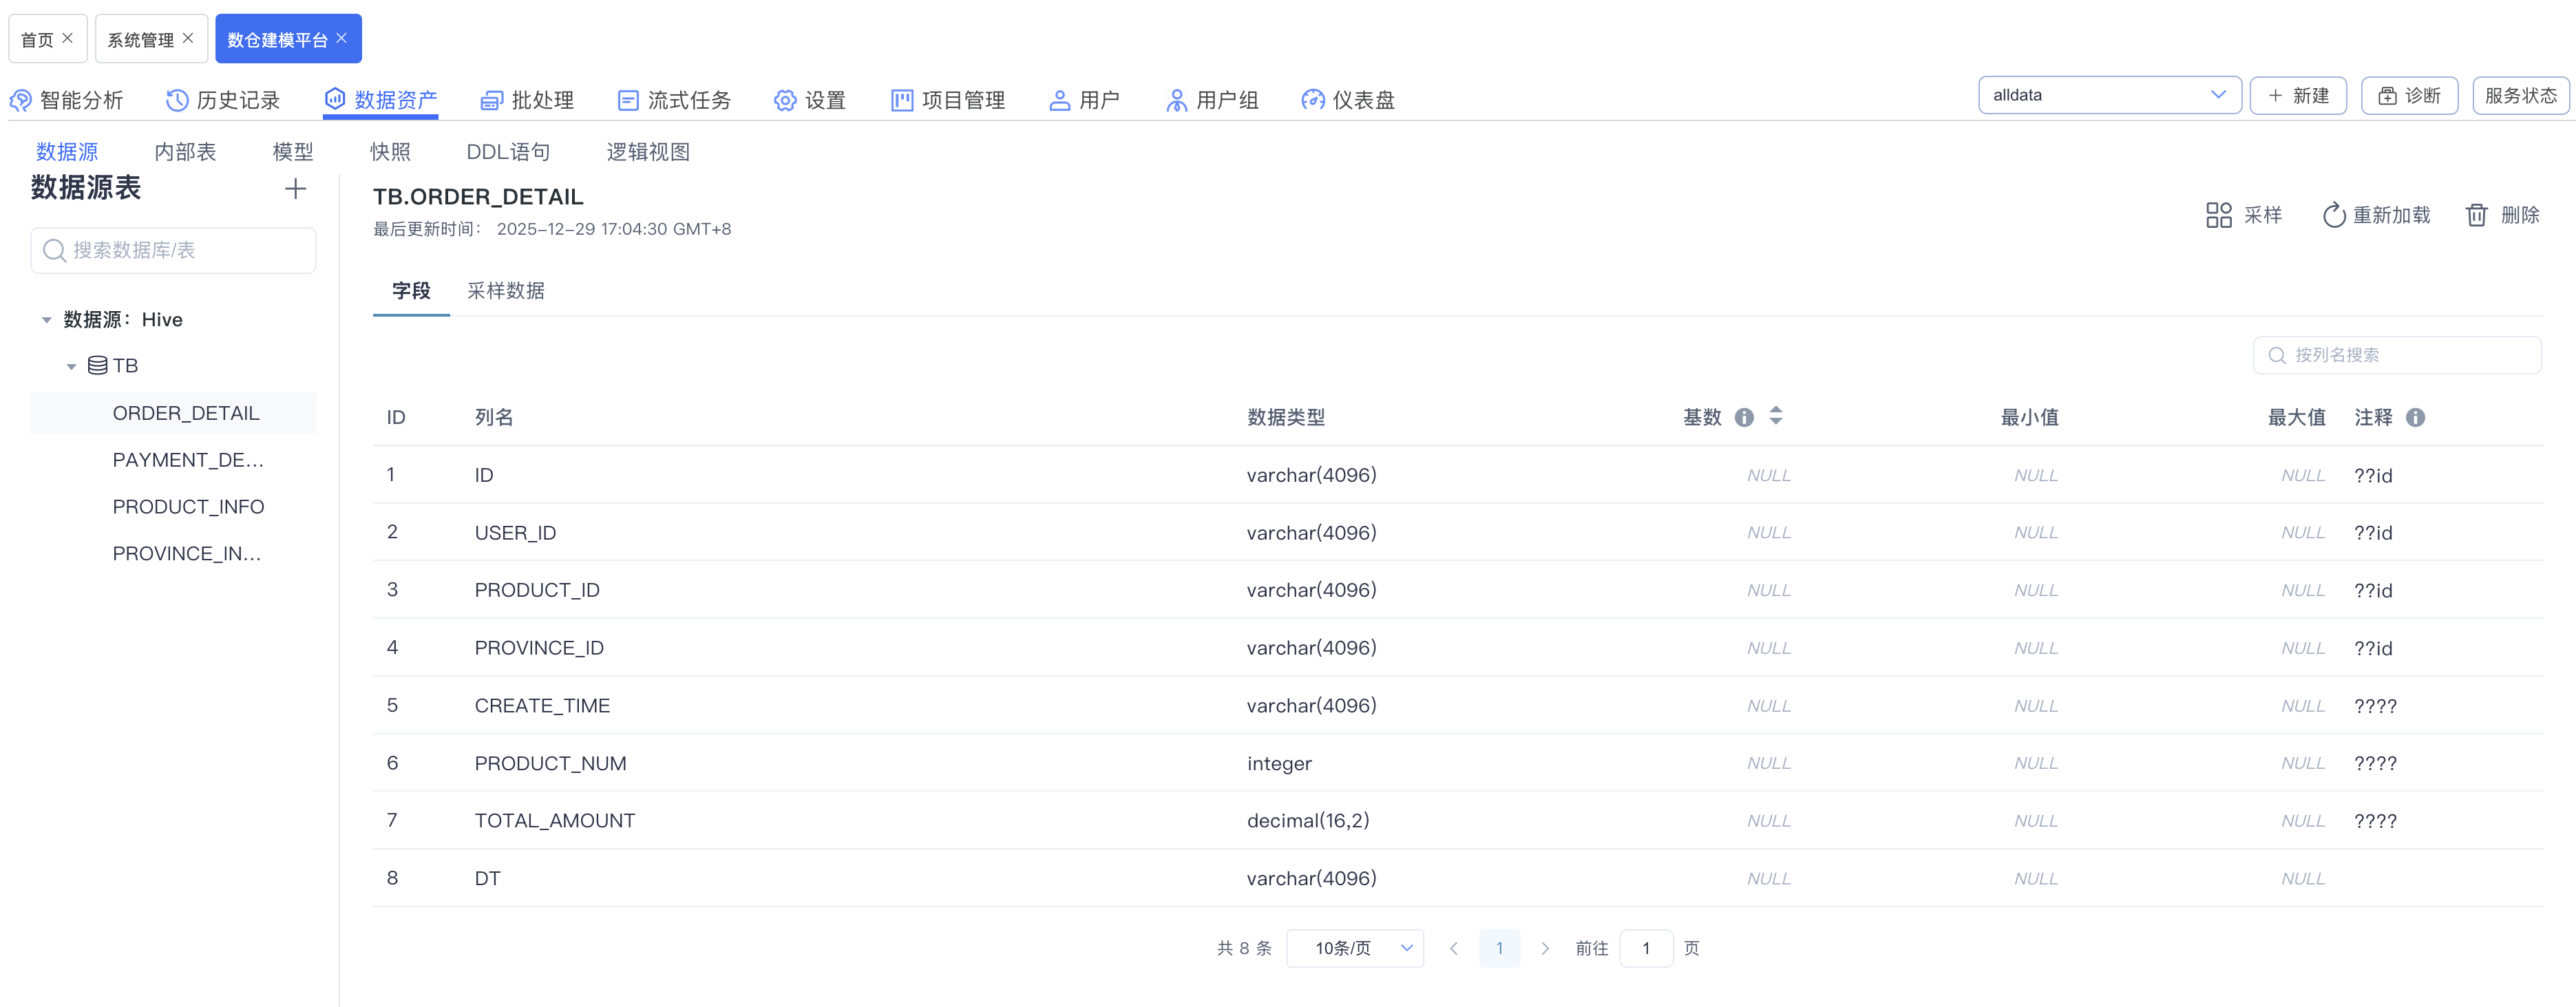Screen dimensions: 2576x1007
Task: Click the 服务状态 button
Action: pos(2520,95)
